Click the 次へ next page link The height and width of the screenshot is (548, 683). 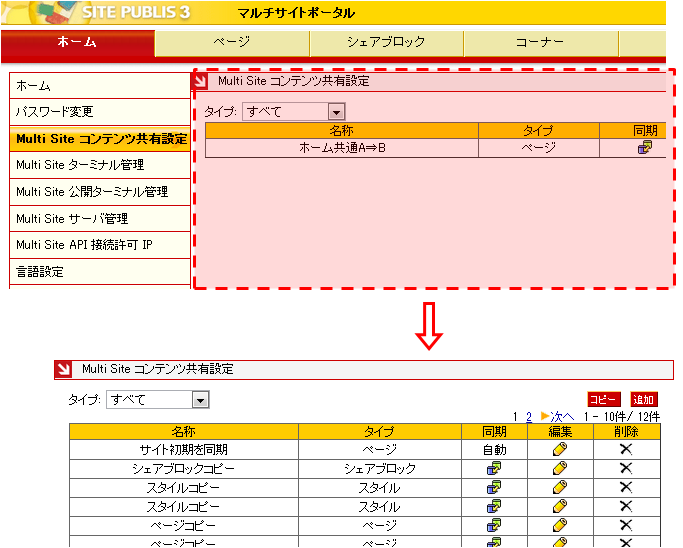click(x=558, y=417)
